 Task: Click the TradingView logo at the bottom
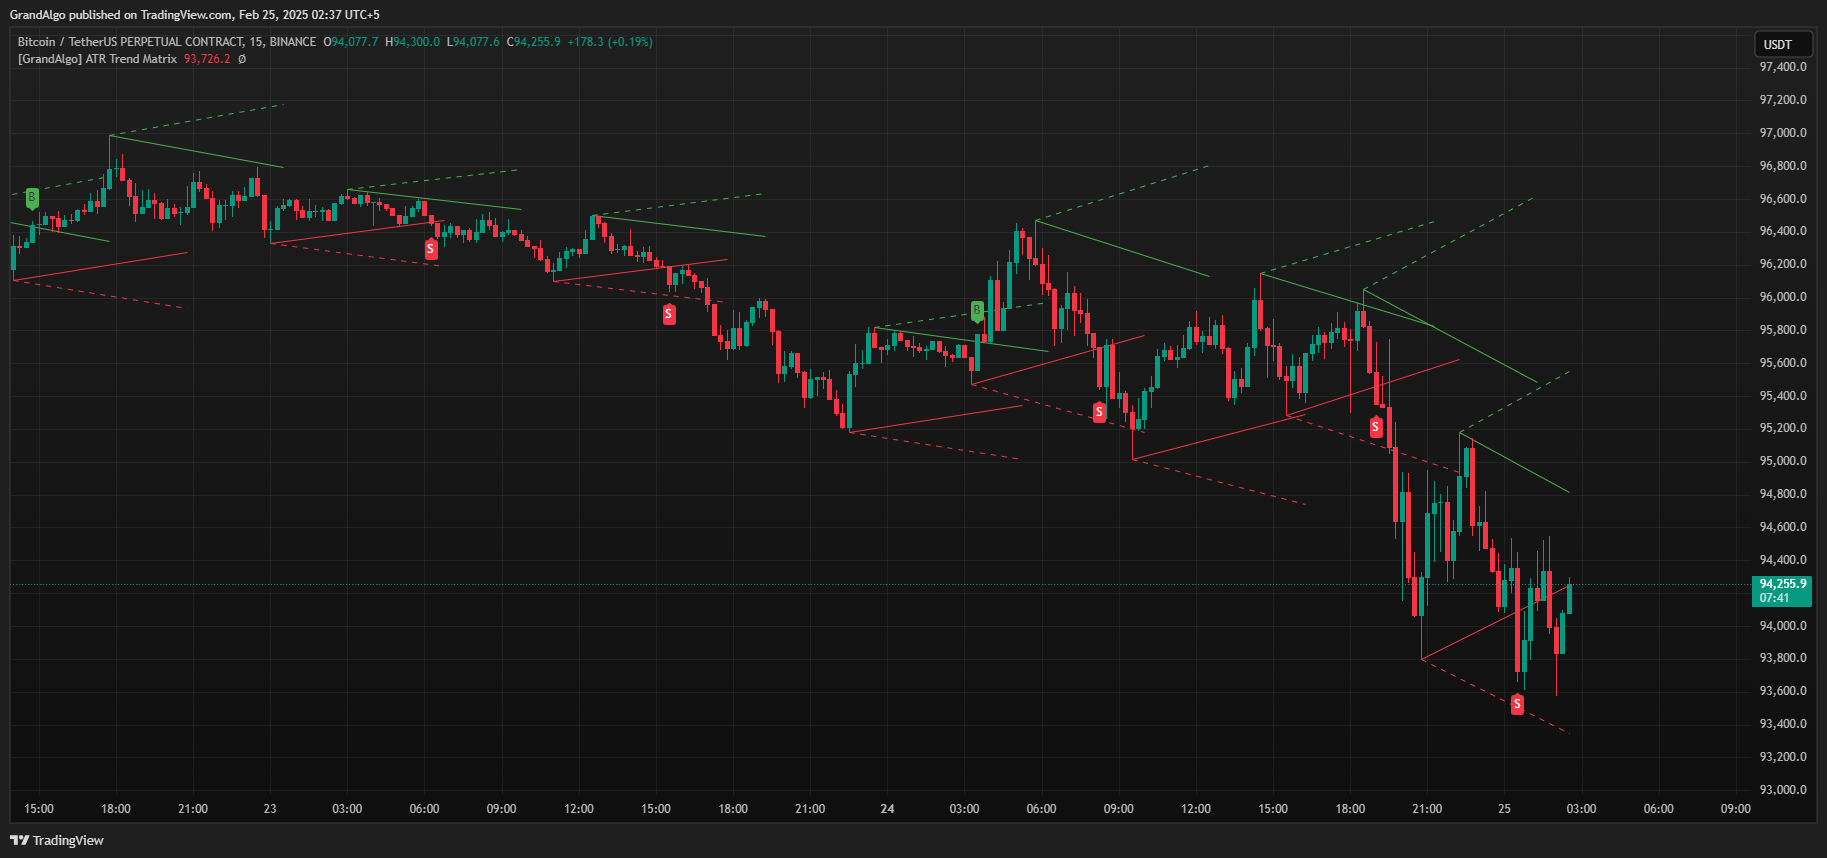pos(57,840)
